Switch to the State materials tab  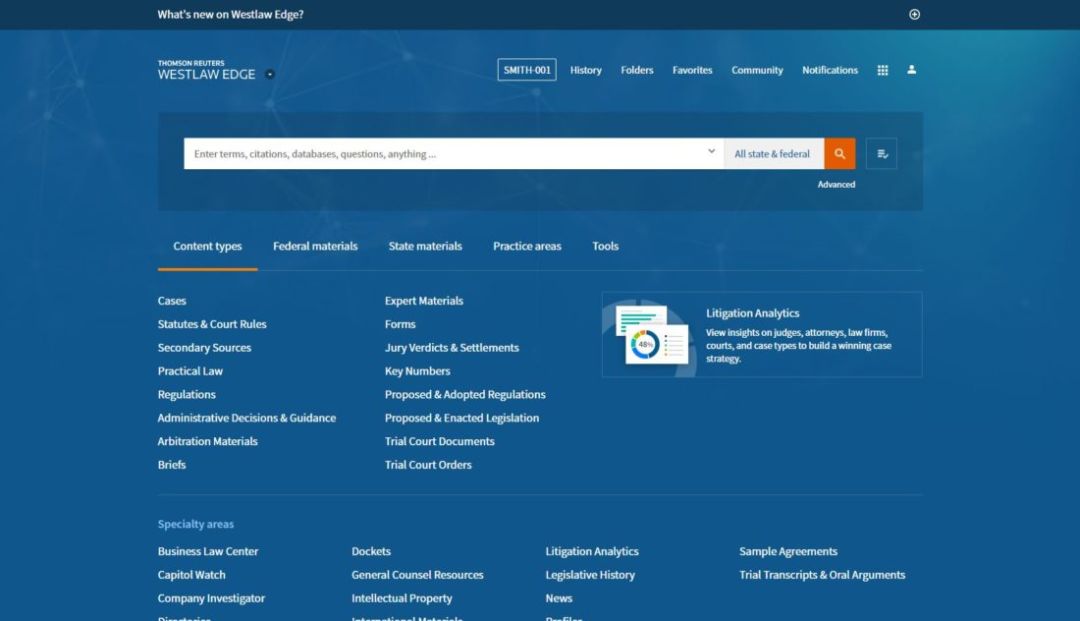425,246
